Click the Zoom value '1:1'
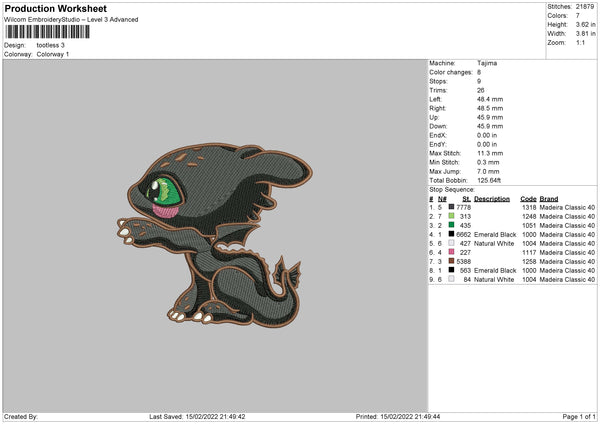 click(580, 42)
